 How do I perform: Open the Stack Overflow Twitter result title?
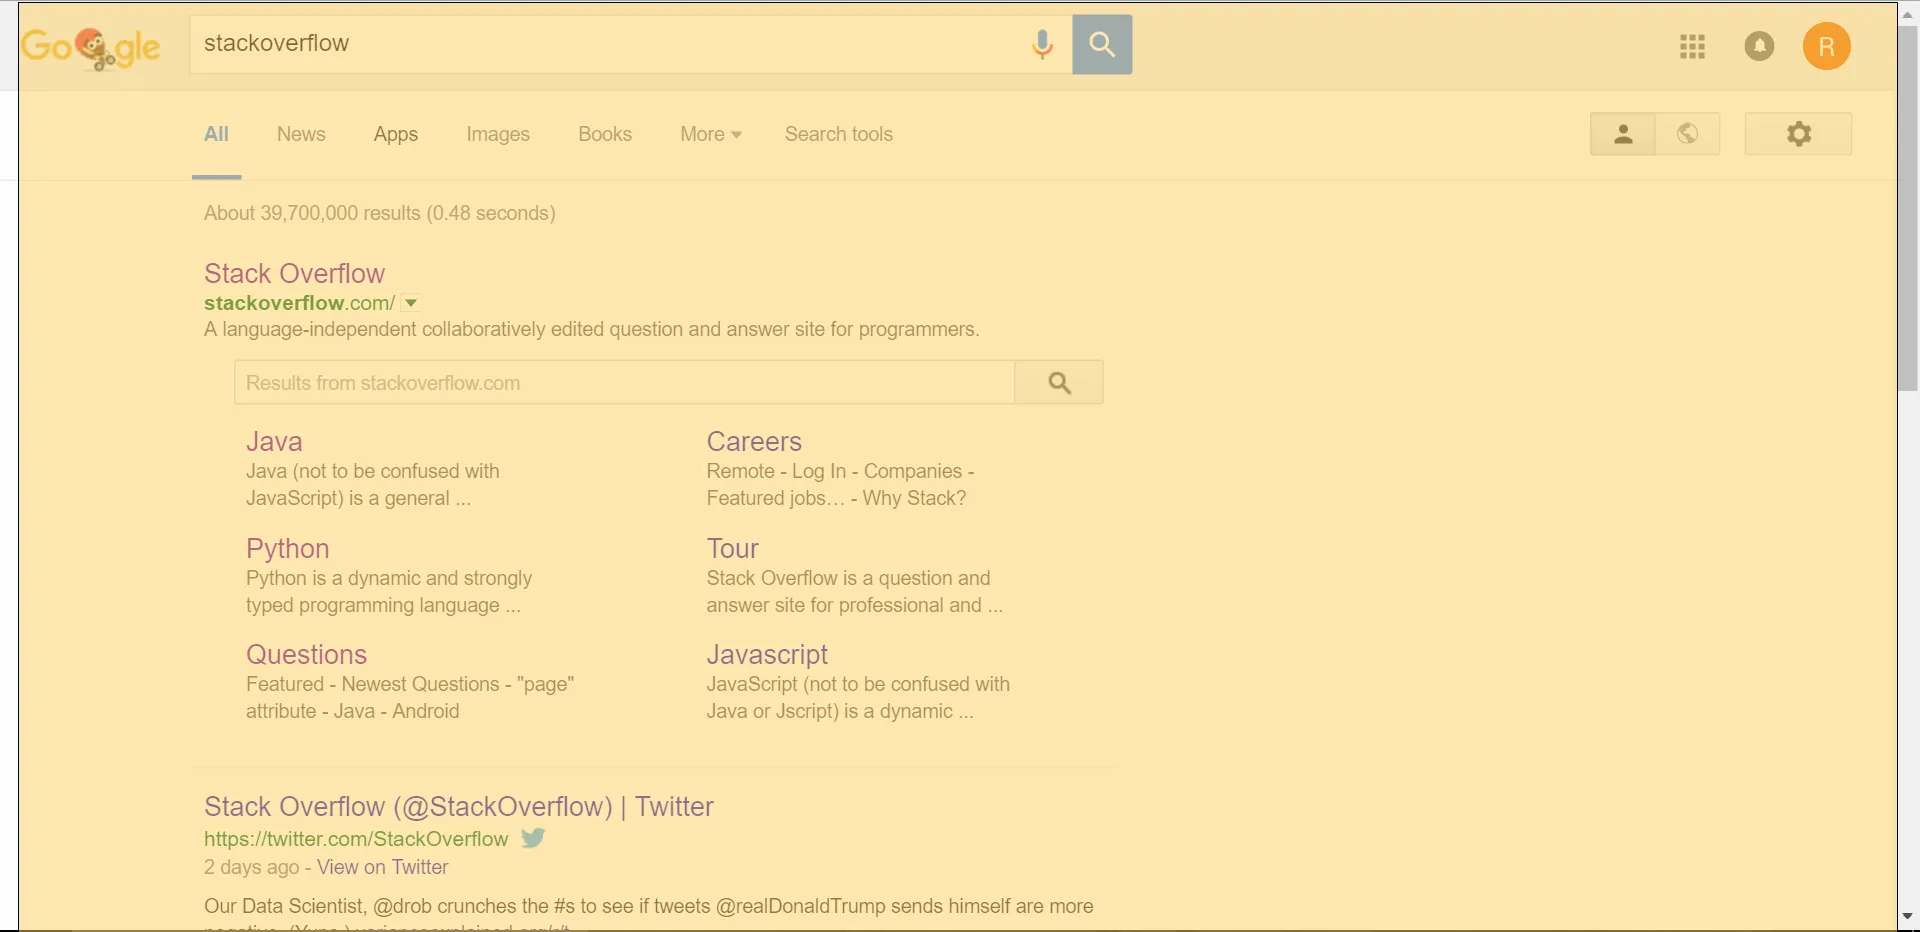tap(459, 806)
